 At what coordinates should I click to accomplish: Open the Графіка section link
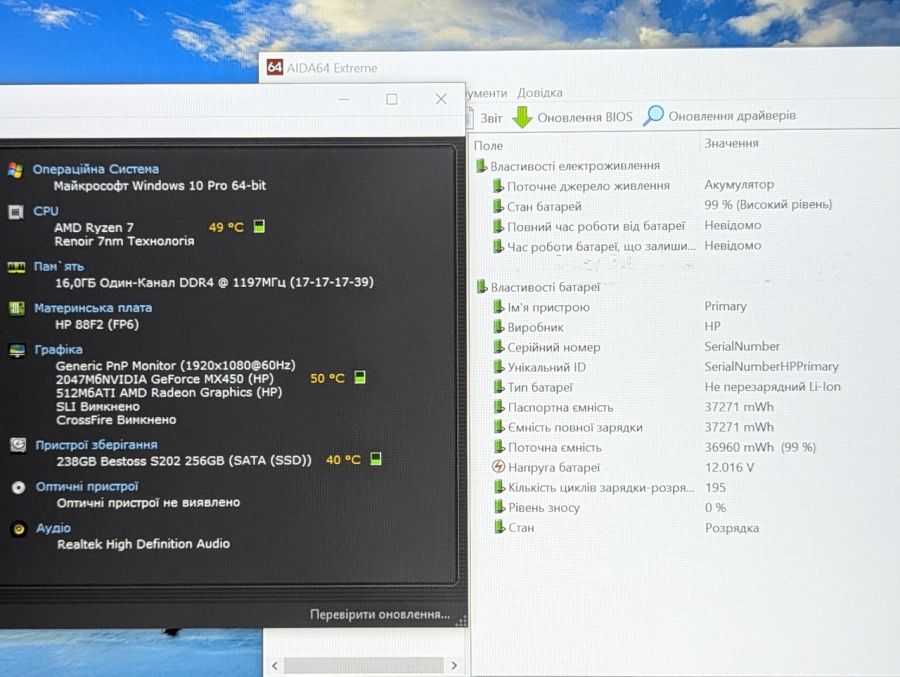[x=58, y=350]
